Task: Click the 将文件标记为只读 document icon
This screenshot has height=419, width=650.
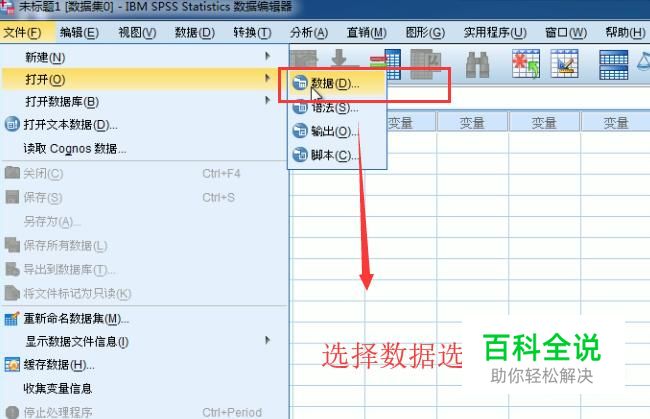Action: [x=12, y=293]
